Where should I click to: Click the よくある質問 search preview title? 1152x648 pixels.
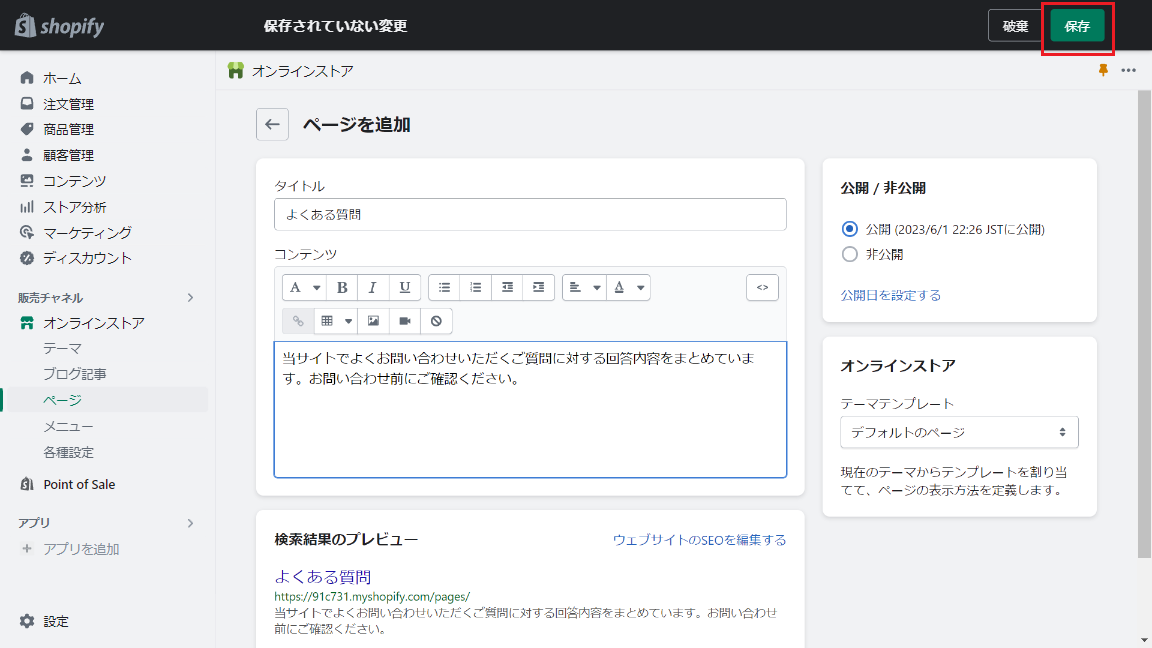(323, 577)
